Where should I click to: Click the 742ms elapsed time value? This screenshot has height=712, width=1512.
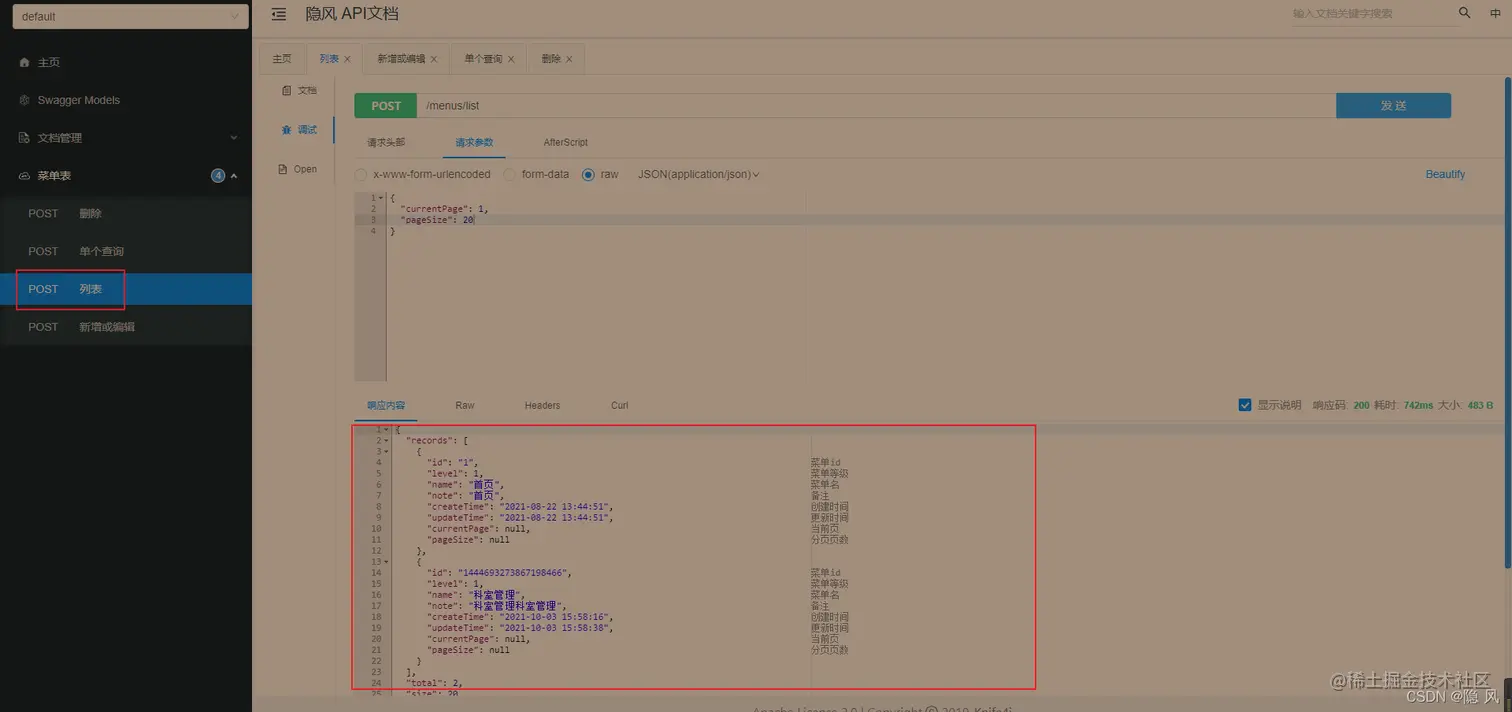1418,405
